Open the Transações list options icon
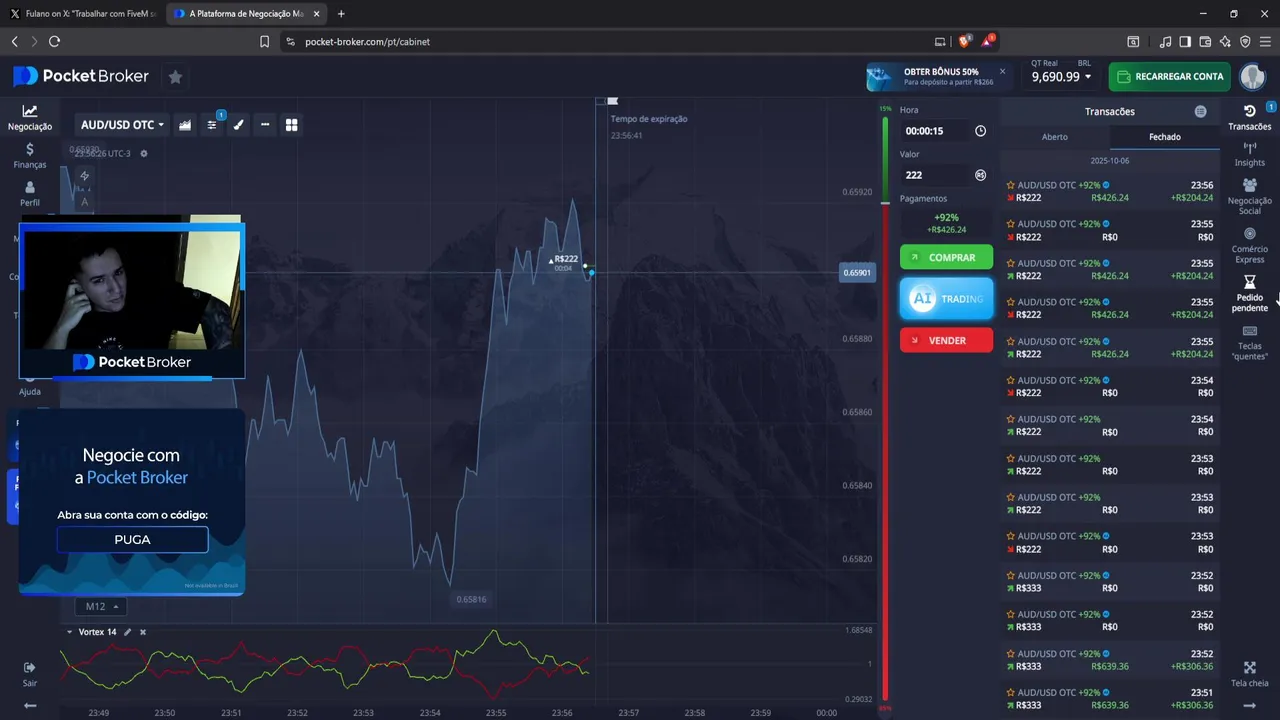The height and width of the screenshot is (720, 1280). 1200,112
